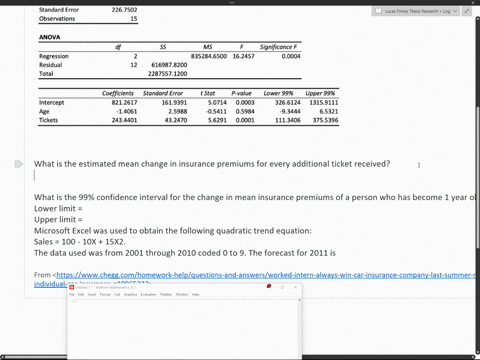This screenshot has height=360, width=480.
Task: Open the Edit menu in Mathematica
Action: coord(81,294)
